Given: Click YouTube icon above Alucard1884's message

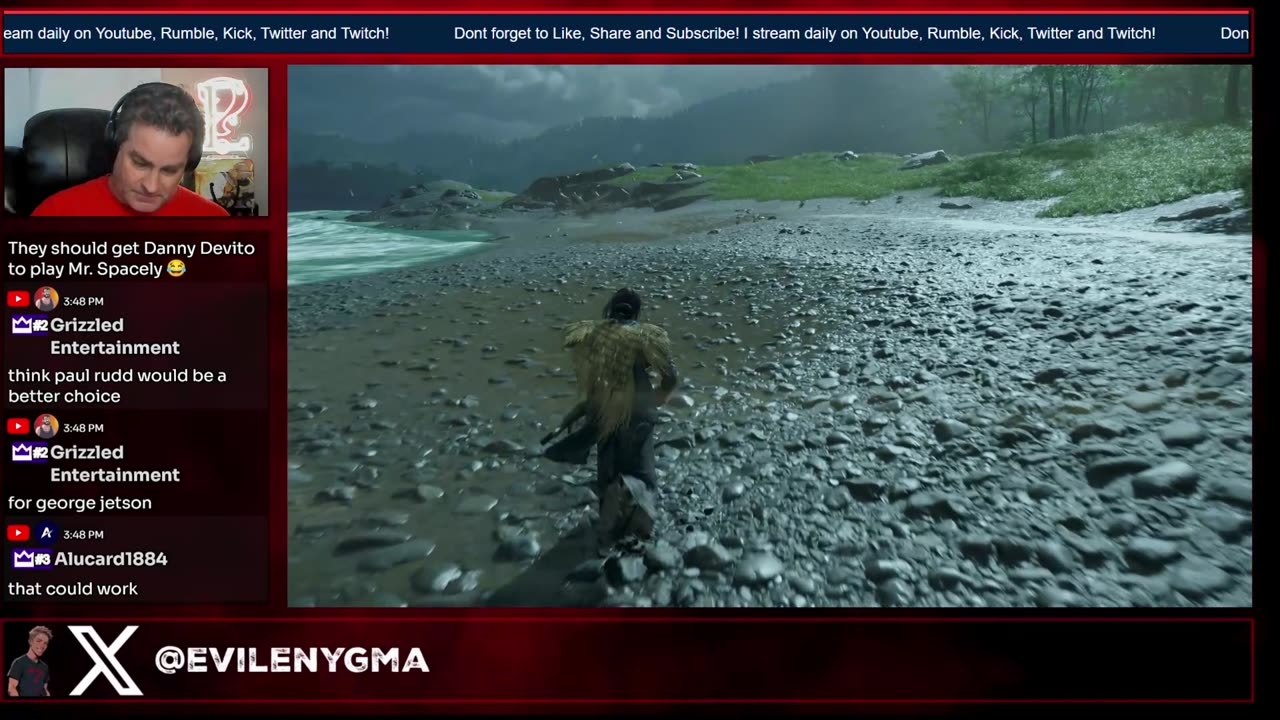Looking at the screenshot, I should [x=18, y=533].
